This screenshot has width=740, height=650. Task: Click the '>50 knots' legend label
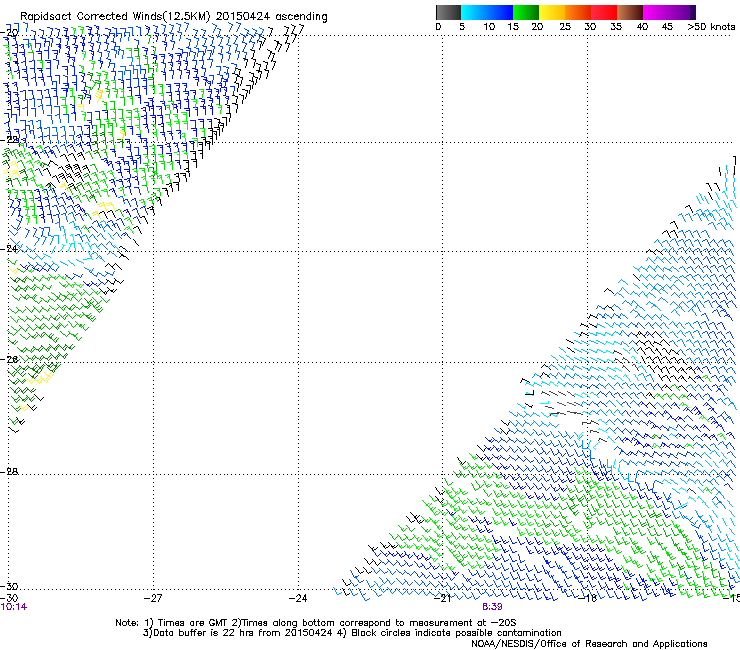(711, 27)
